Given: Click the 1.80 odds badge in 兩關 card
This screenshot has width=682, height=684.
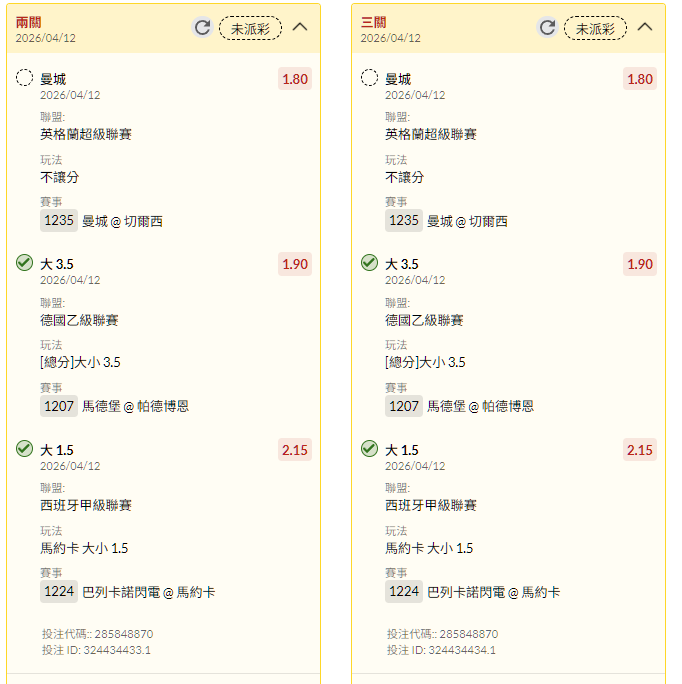Looking at the screenshot, I should [295, 79].
